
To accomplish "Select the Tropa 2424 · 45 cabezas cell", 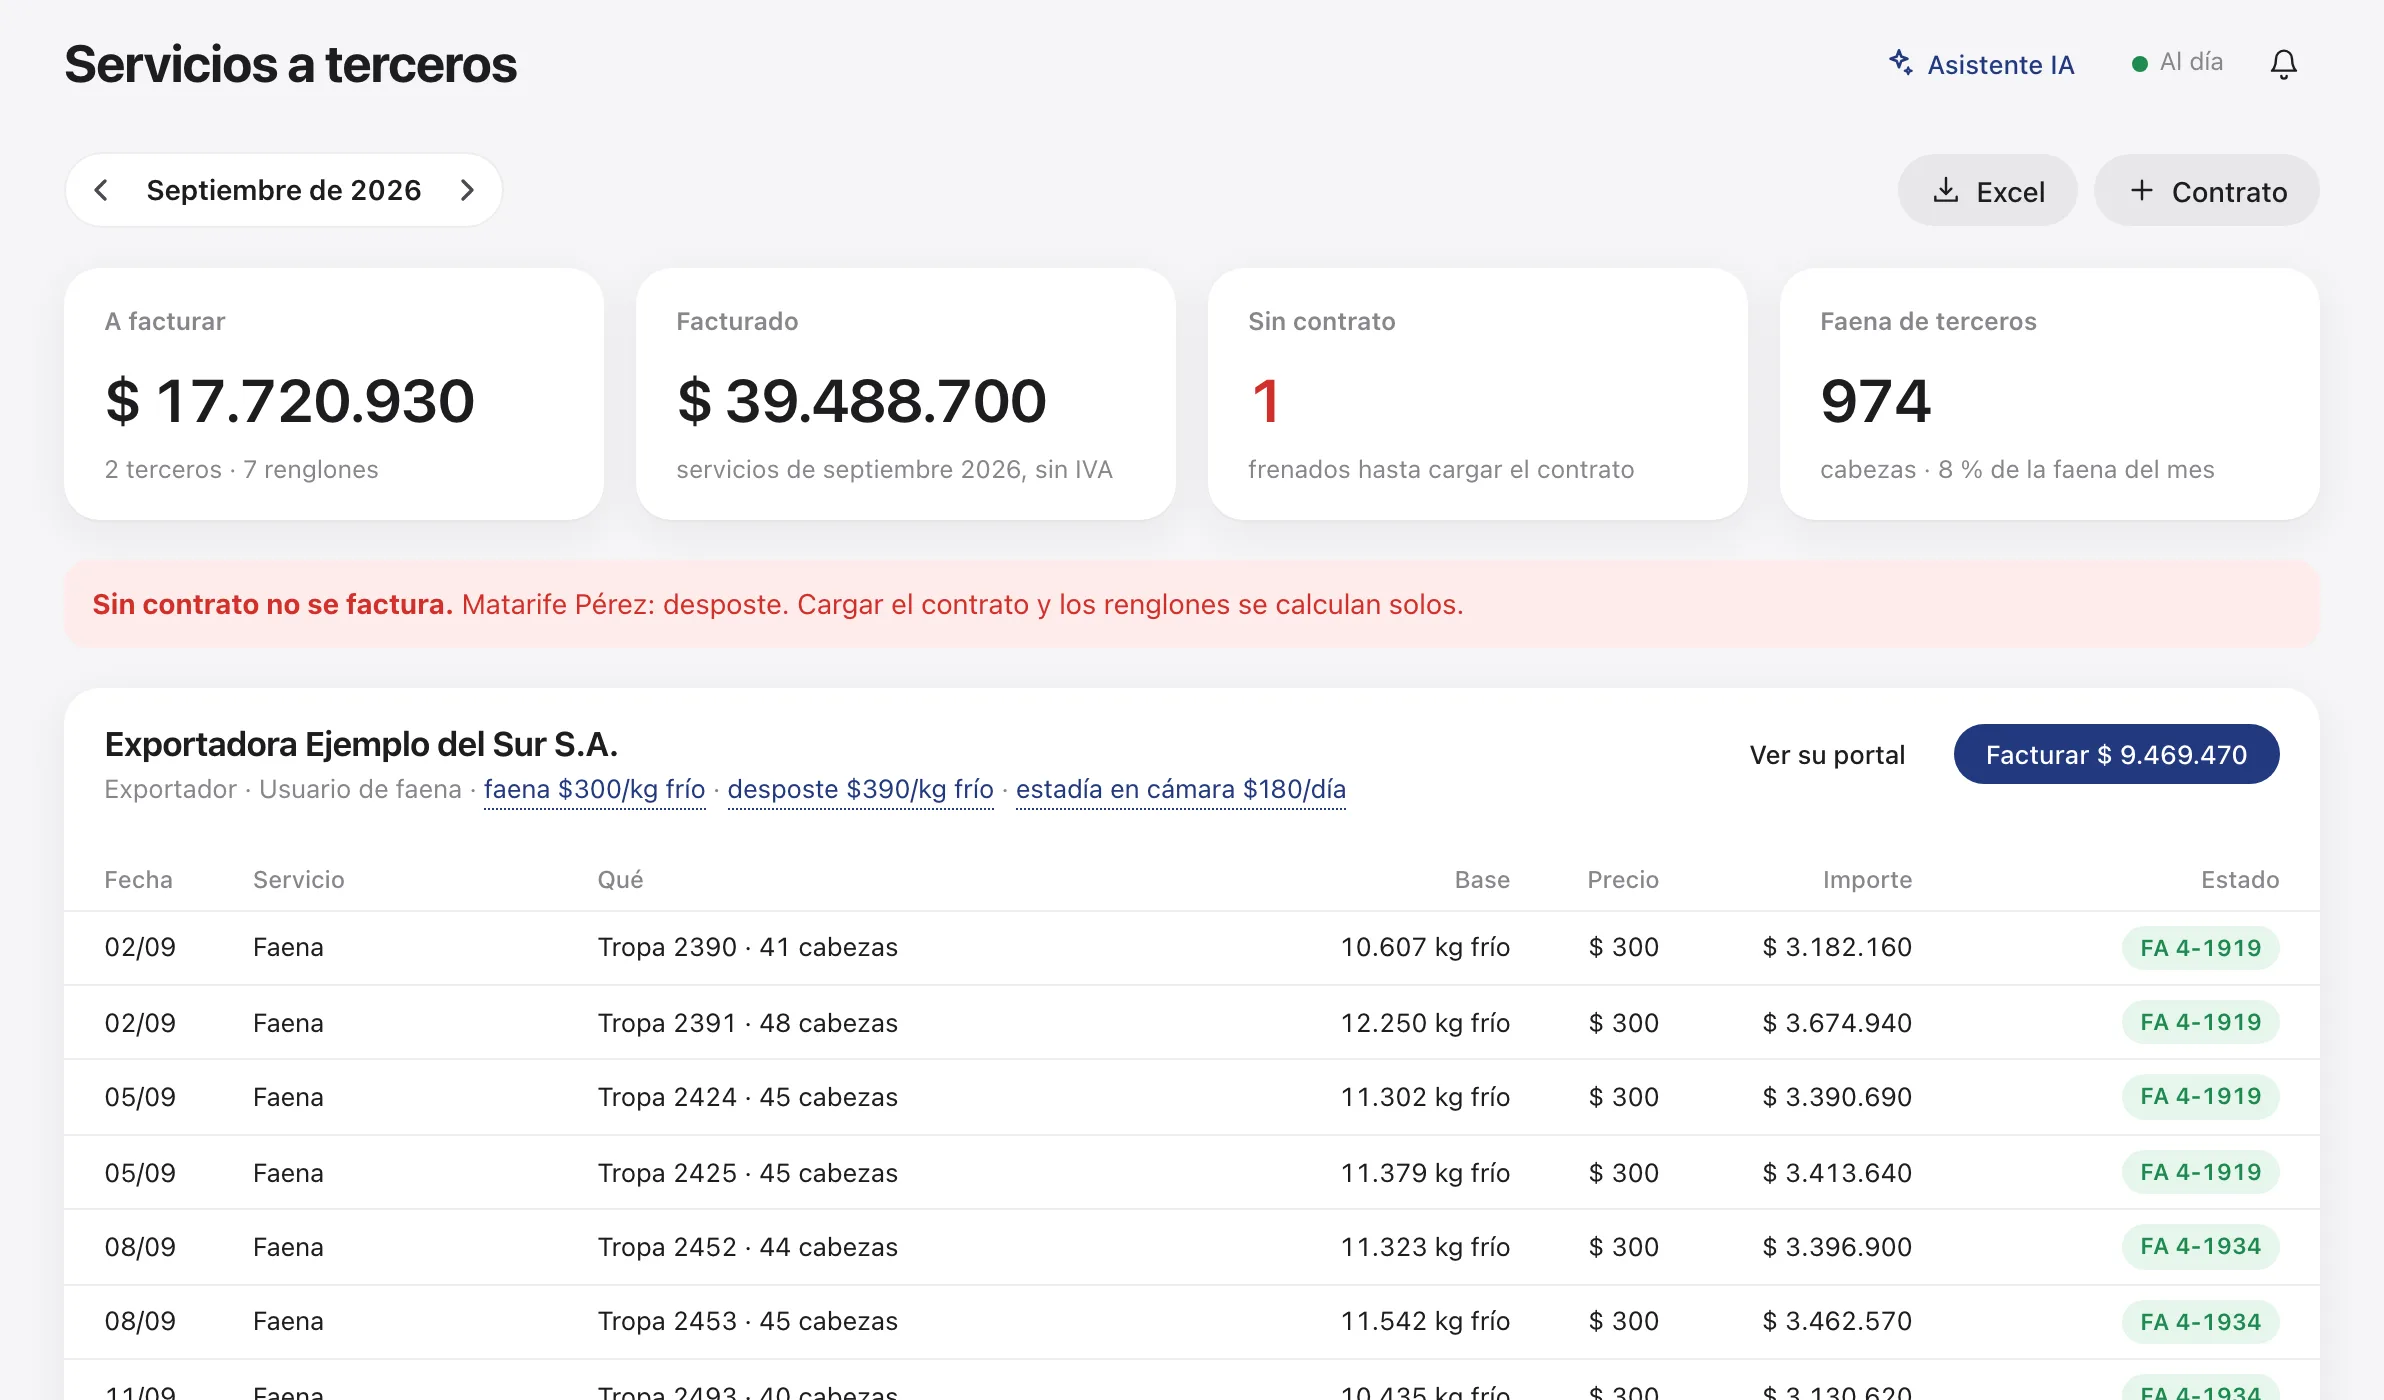I will pos(747,1097).
